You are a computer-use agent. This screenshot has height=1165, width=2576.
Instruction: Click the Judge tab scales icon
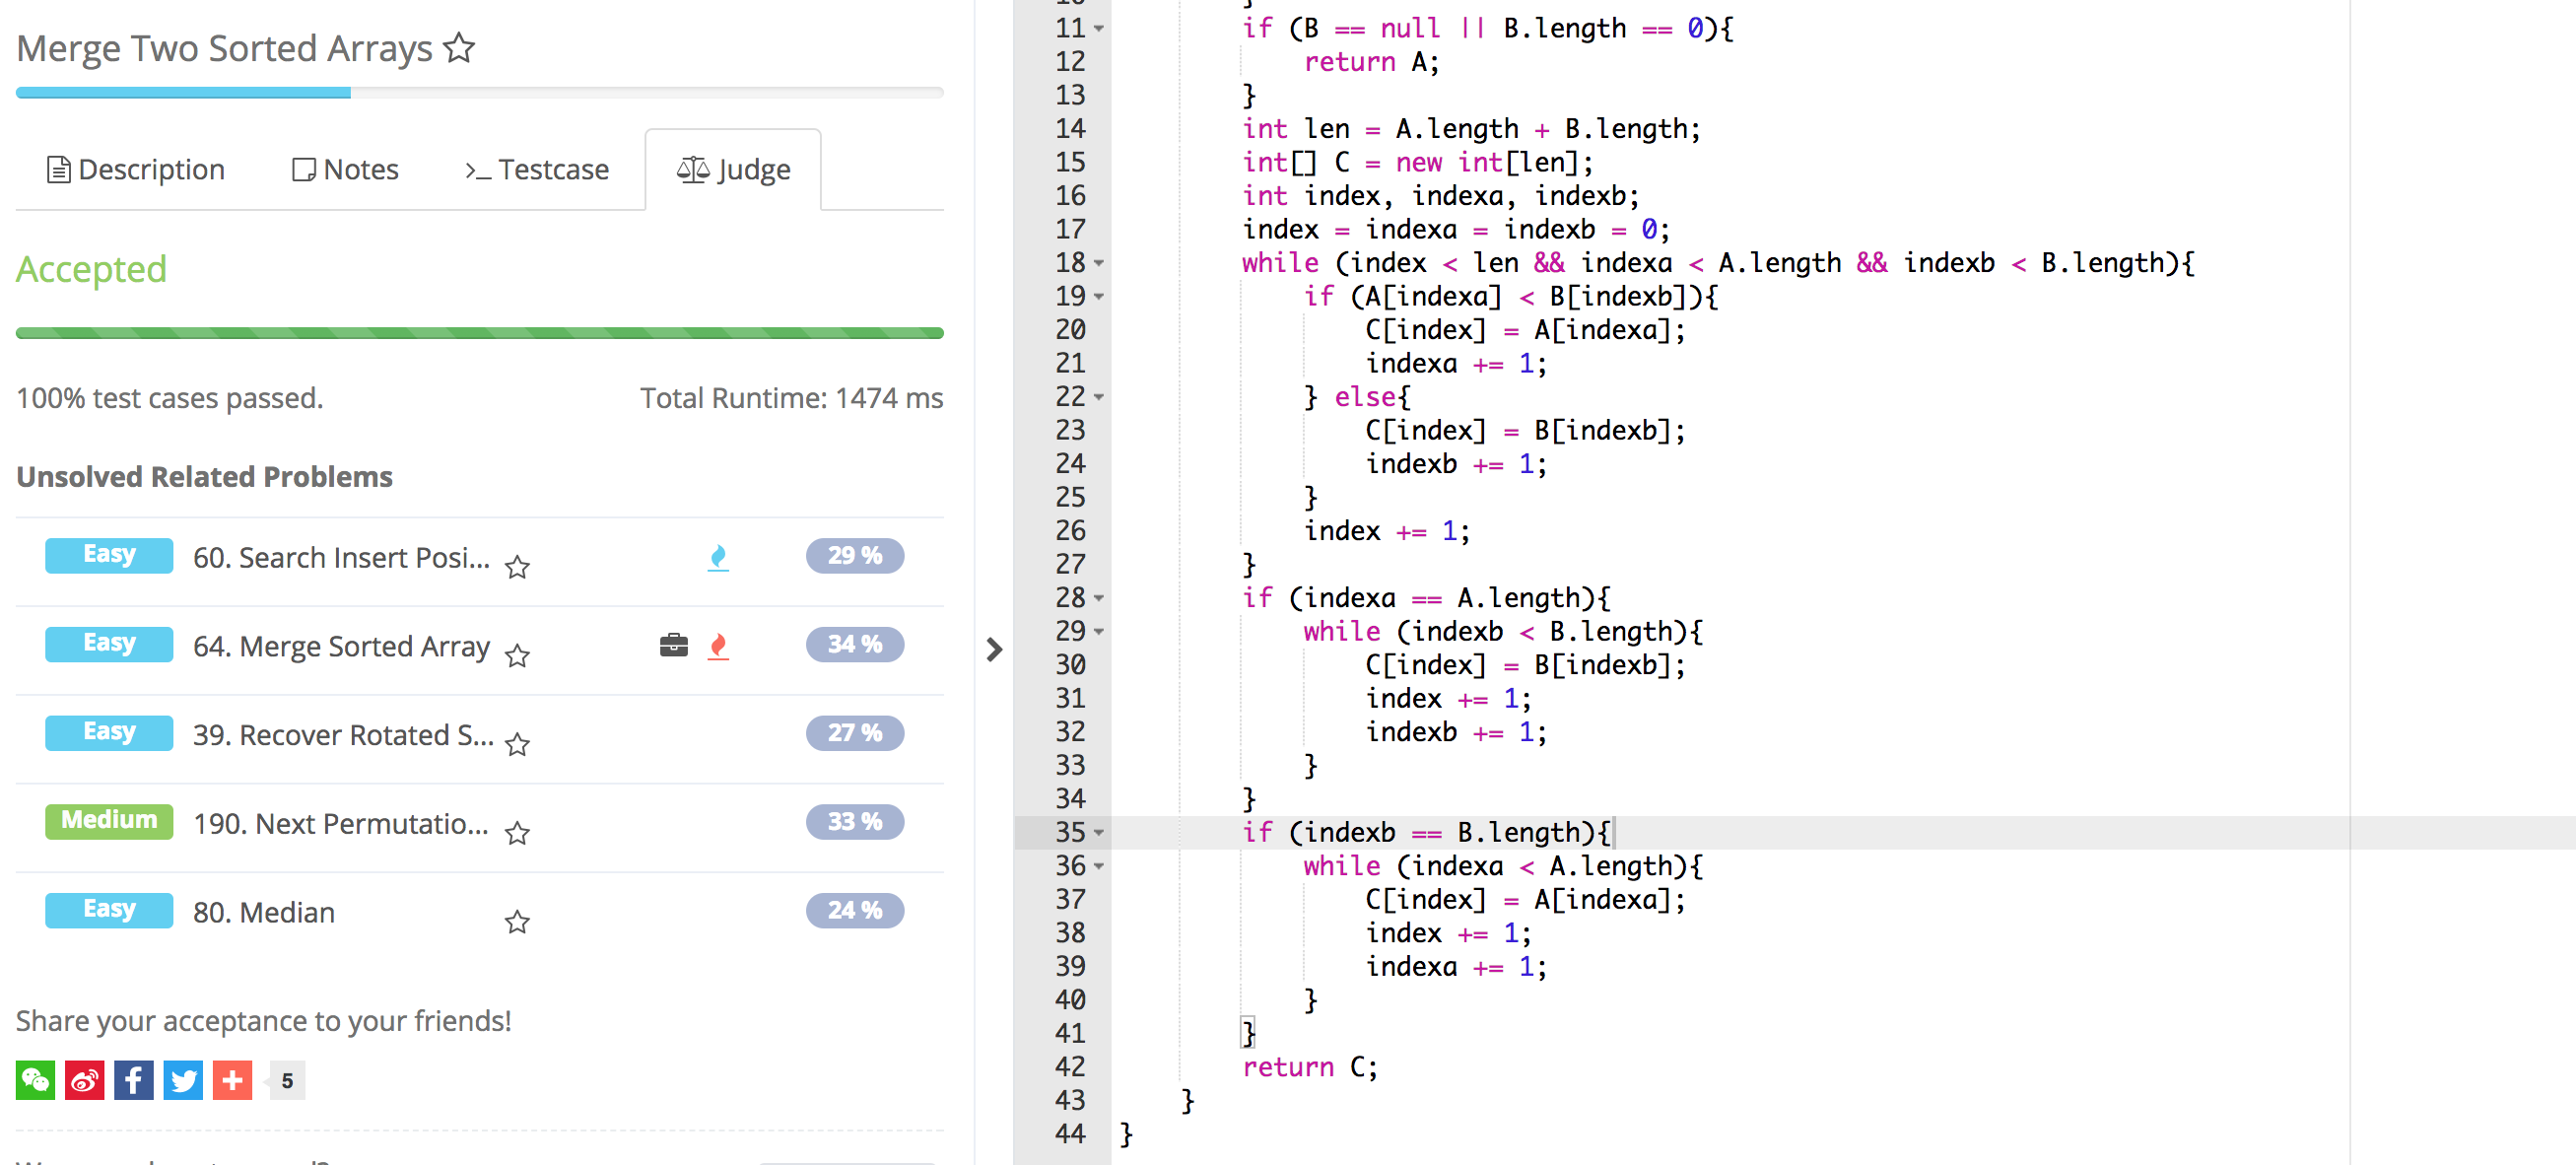pyautogui.click(x=693, y=170)
